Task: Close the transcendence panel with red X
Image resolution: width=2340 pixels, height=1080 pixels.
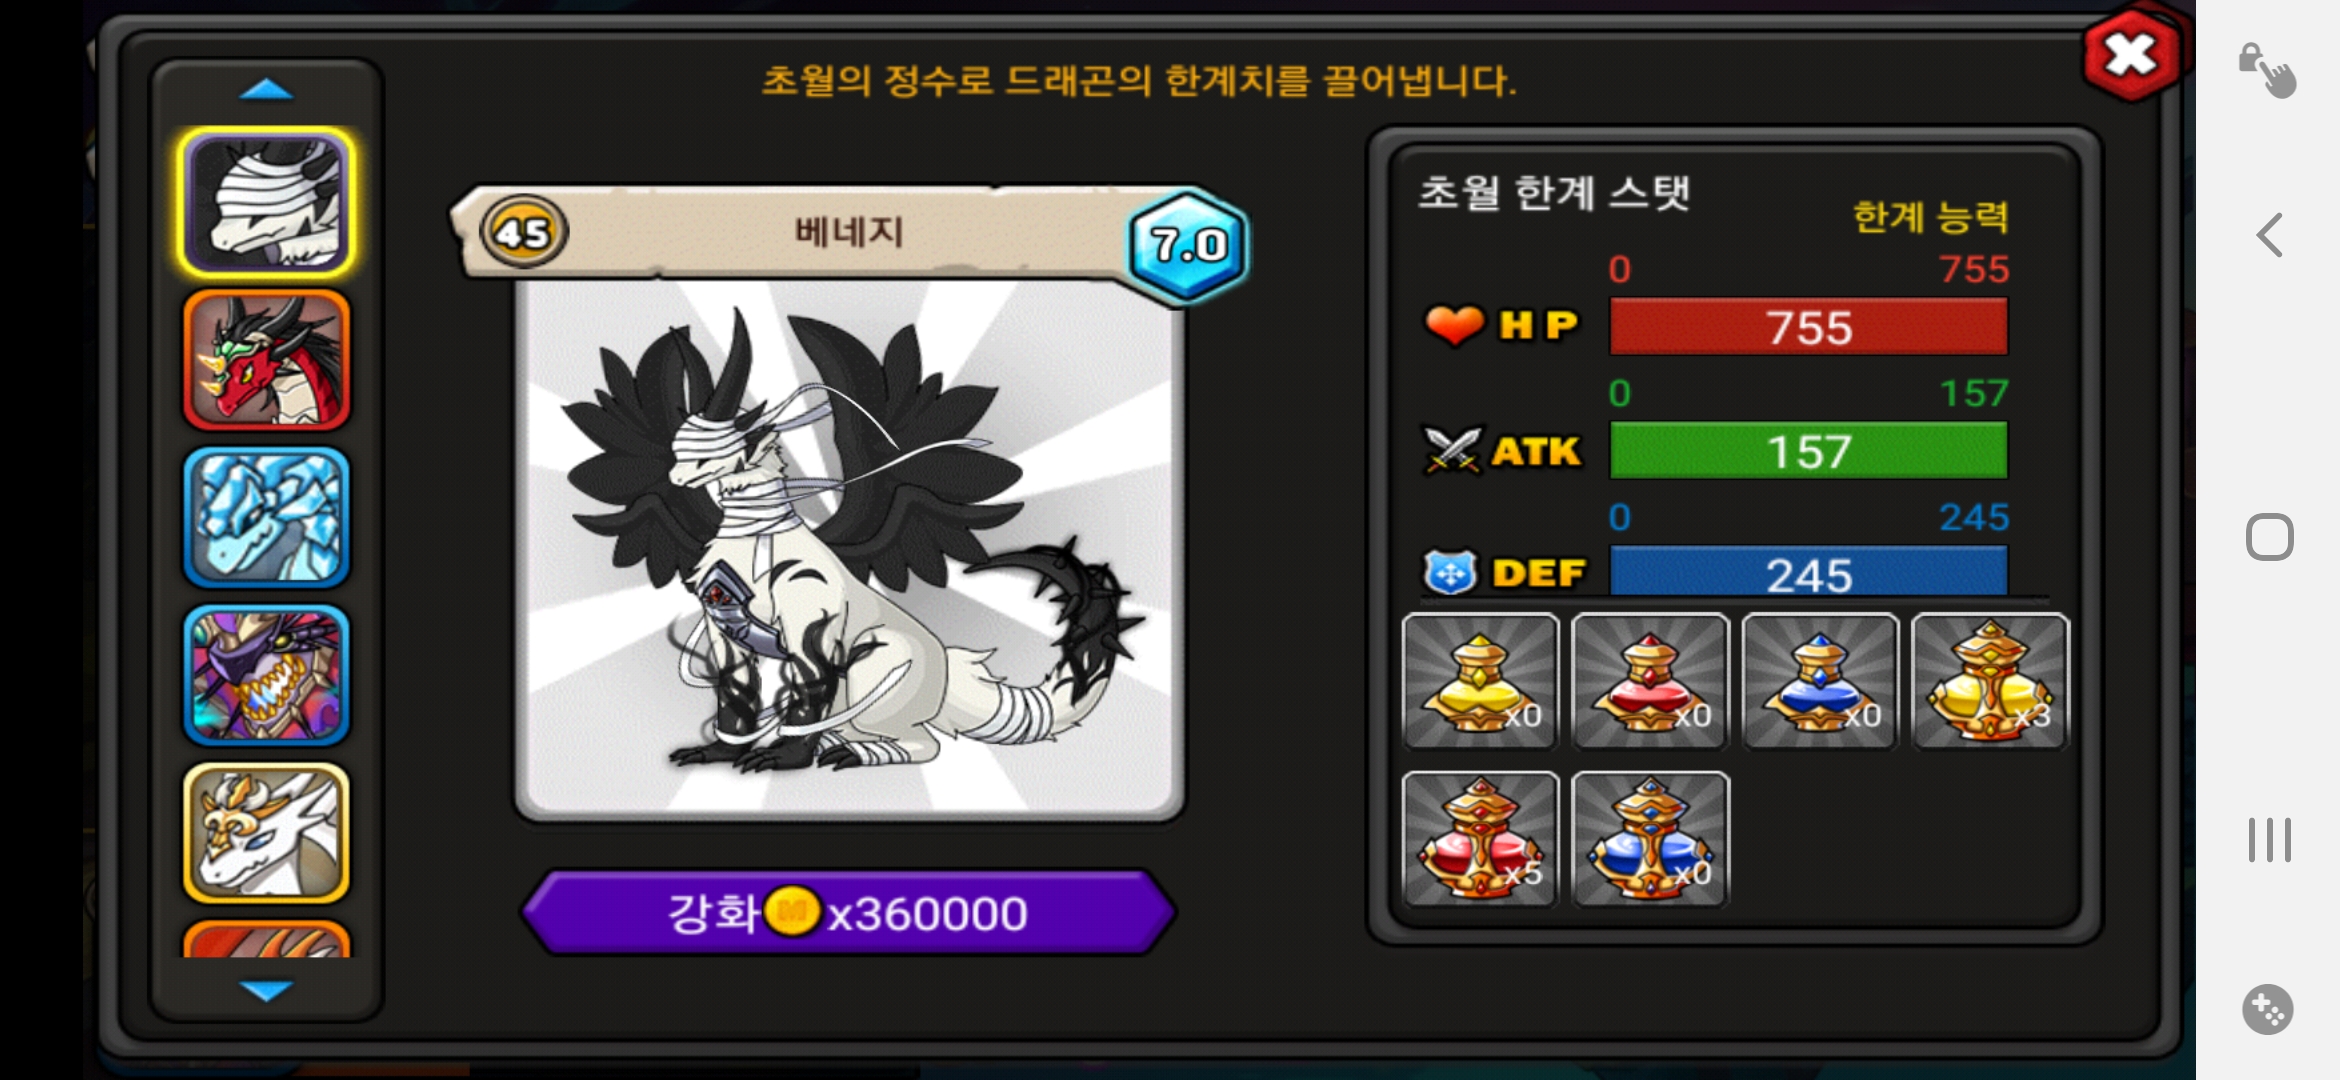Action: pos(2131,55)
